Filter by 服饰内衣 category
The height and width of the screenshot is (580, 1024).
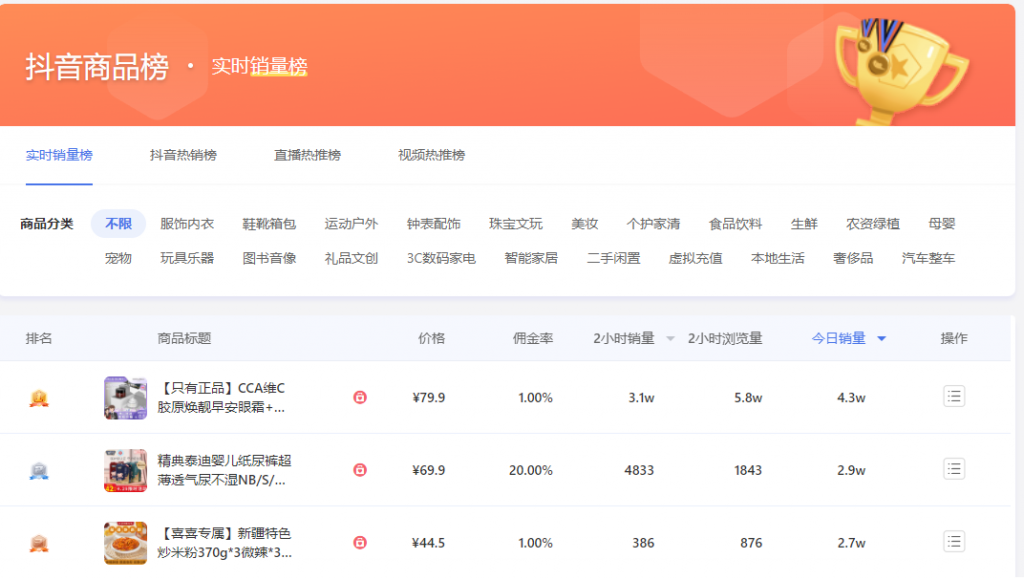187,224
